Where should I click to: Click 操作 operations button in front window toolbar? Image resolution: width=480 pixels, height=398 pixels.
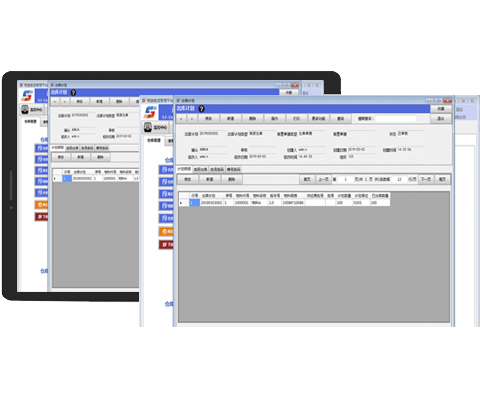(x=274, y=119)
